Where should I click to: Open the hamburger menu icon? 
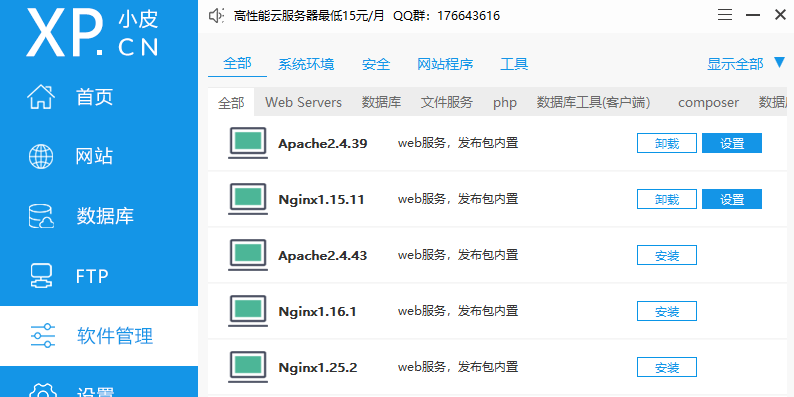[725, 15]
